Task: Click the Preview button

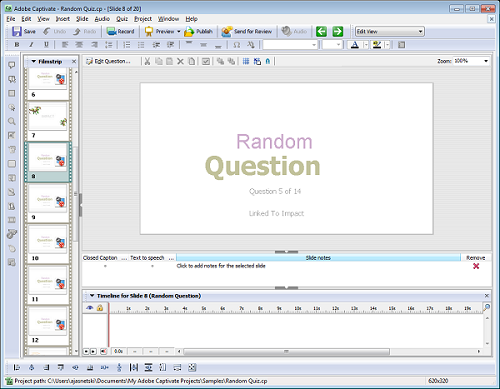Action: [162, 31]
